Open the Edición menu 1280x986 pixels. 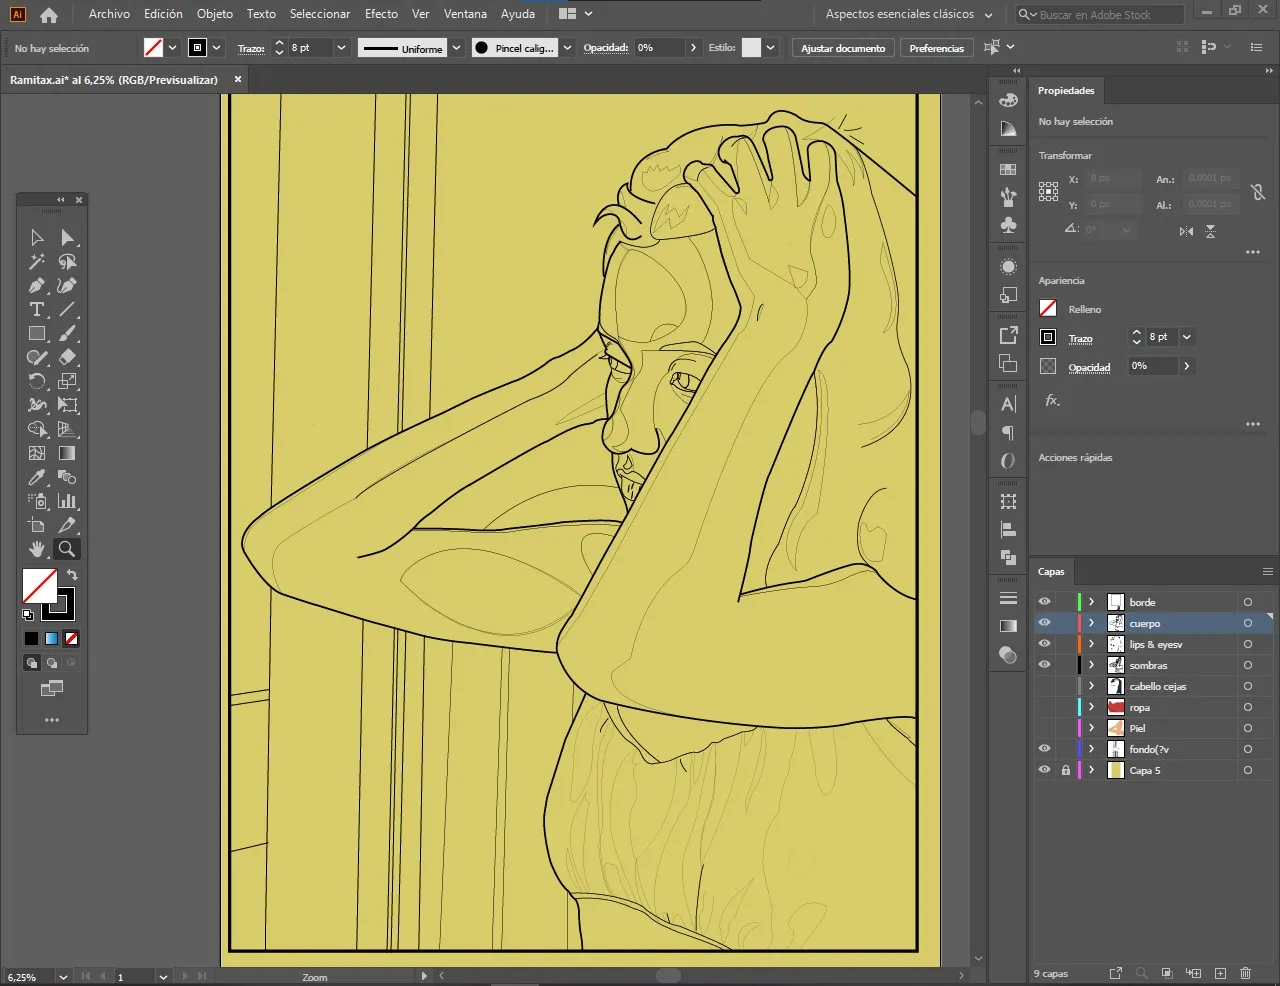coord(163,14)
